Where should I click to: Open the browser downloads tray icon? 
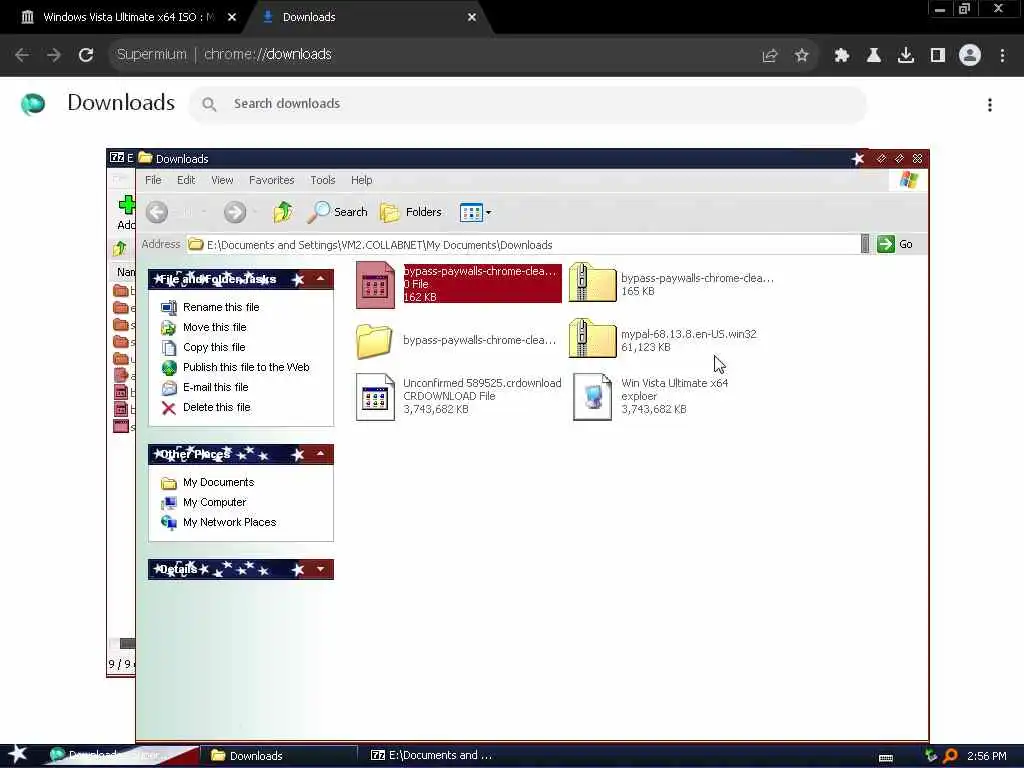click(906, 56)
